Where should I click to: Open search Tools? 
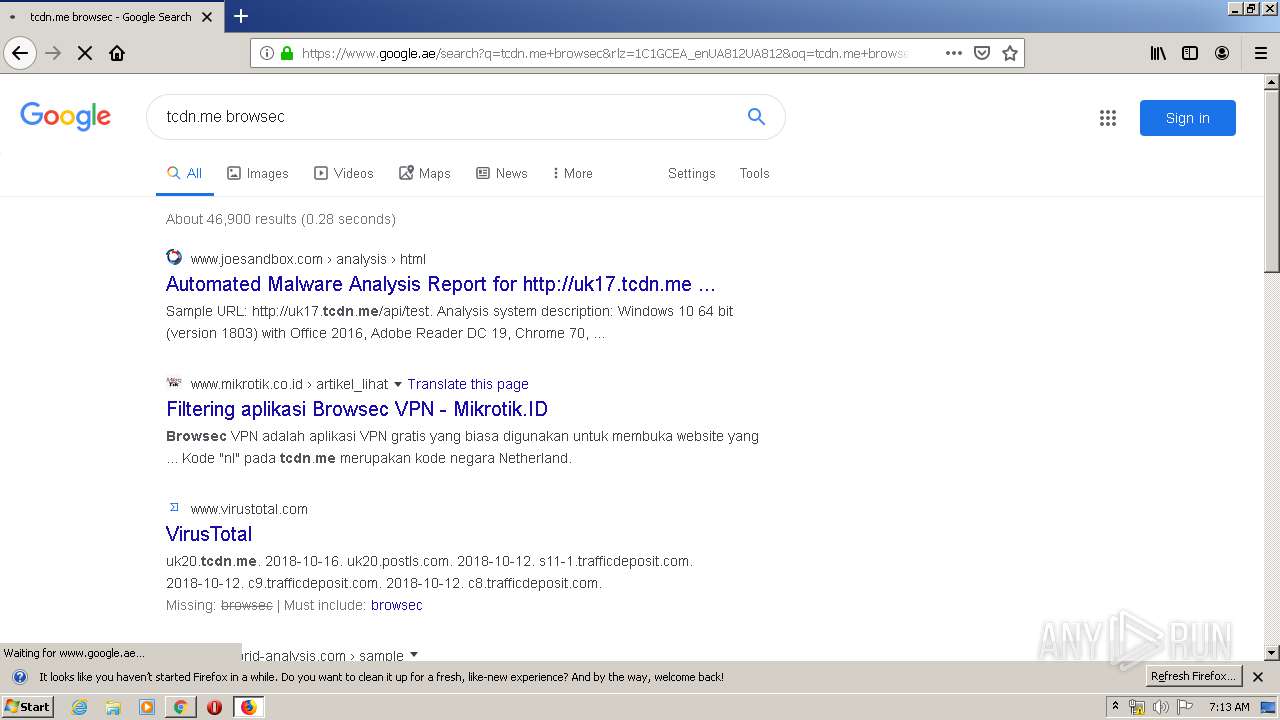tap(754, 173)
